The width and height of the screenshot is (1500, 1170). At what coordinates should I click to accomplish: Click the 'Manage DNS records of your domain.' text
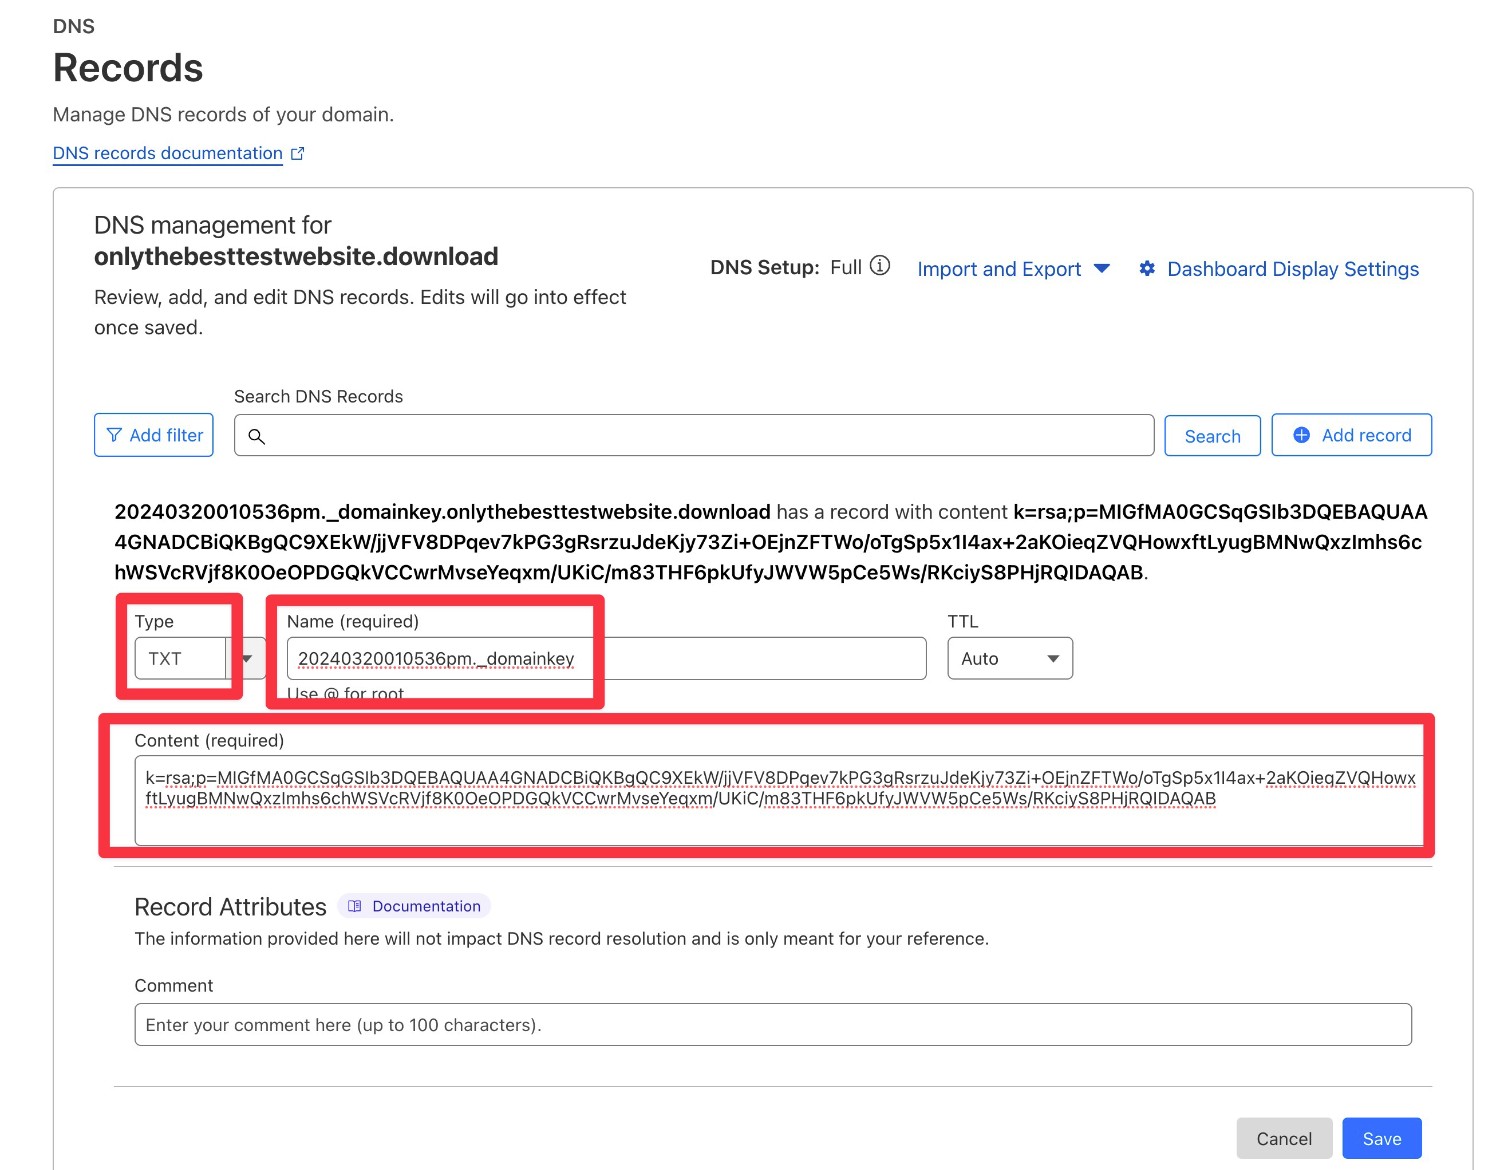(224, 115)
